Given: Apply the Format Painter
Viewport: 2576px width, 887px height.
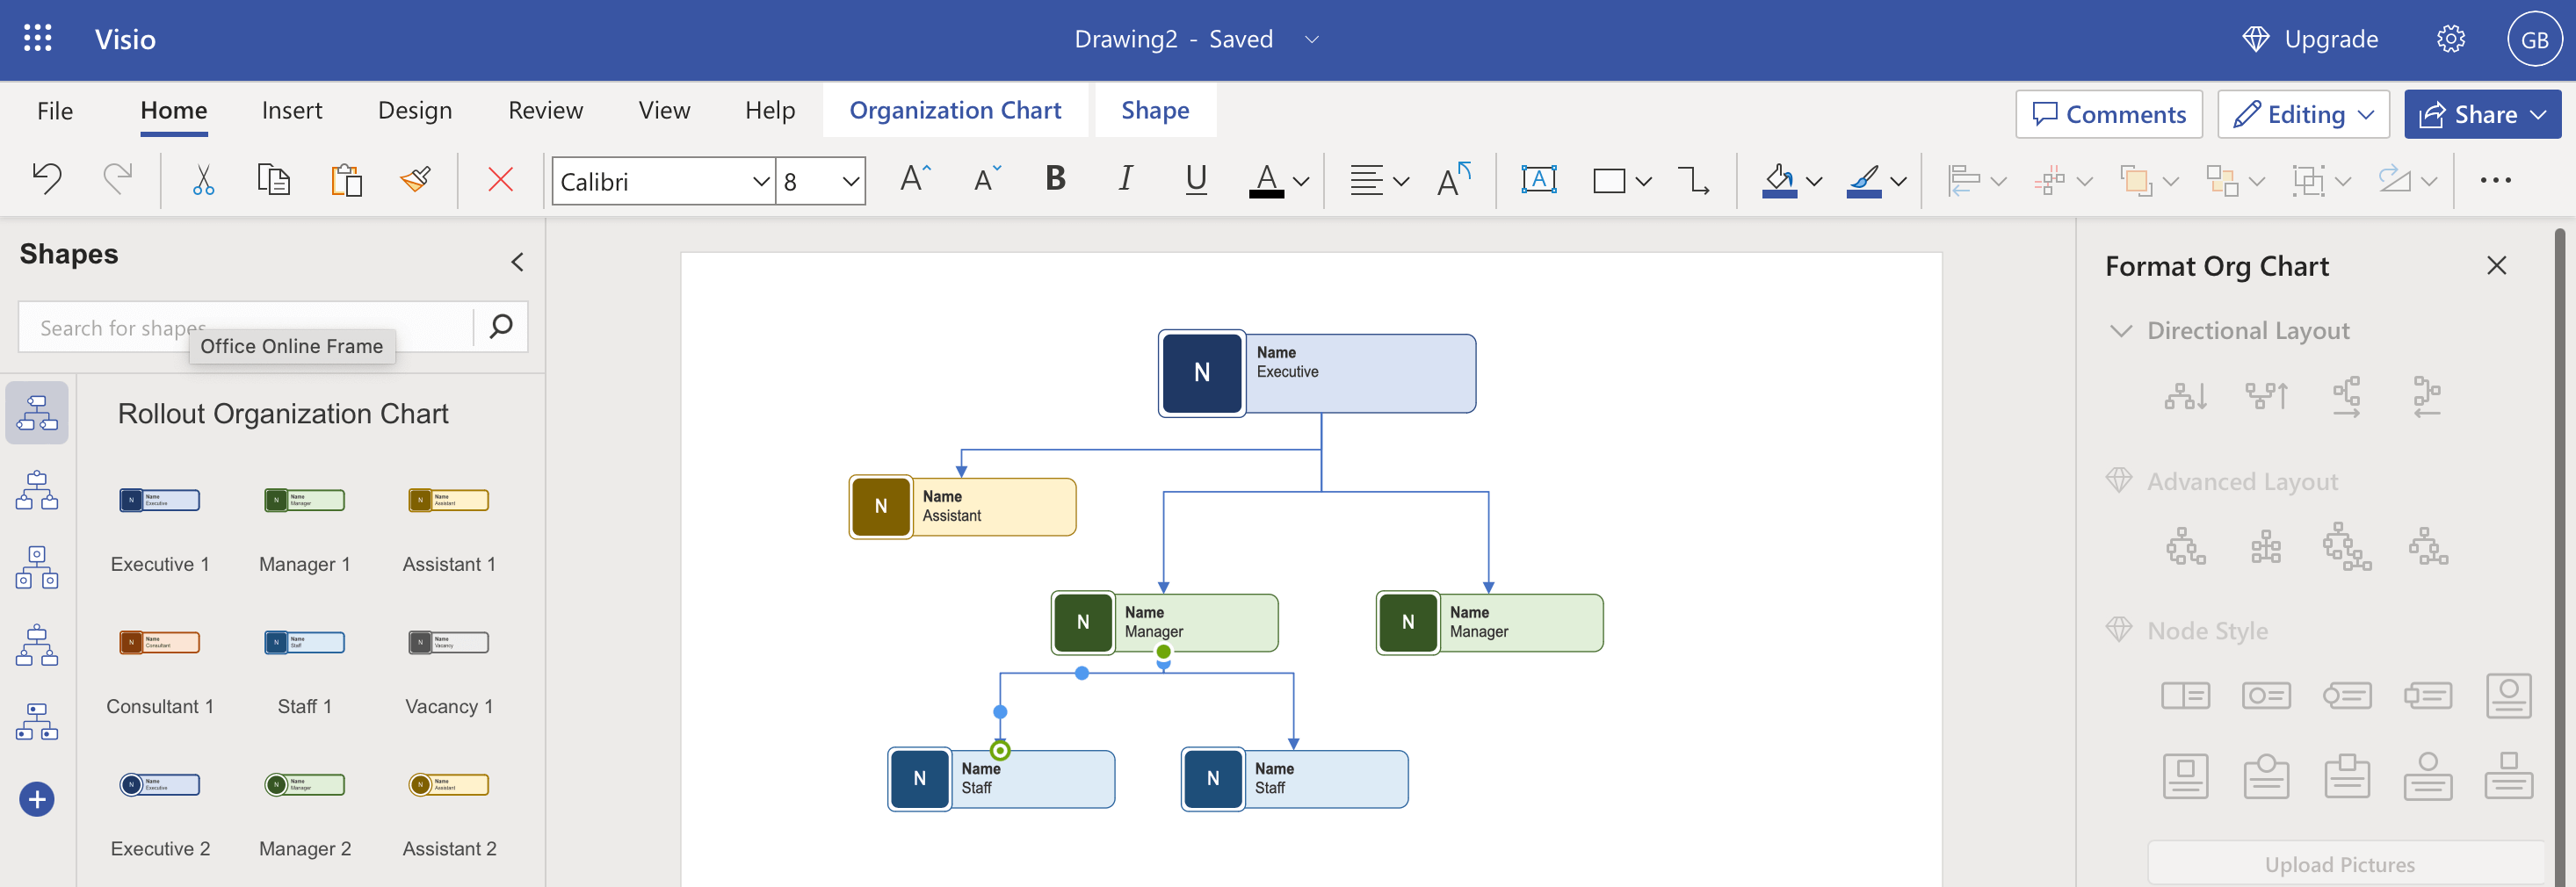Looking at the screenshot, I should [x=415, y=180].
